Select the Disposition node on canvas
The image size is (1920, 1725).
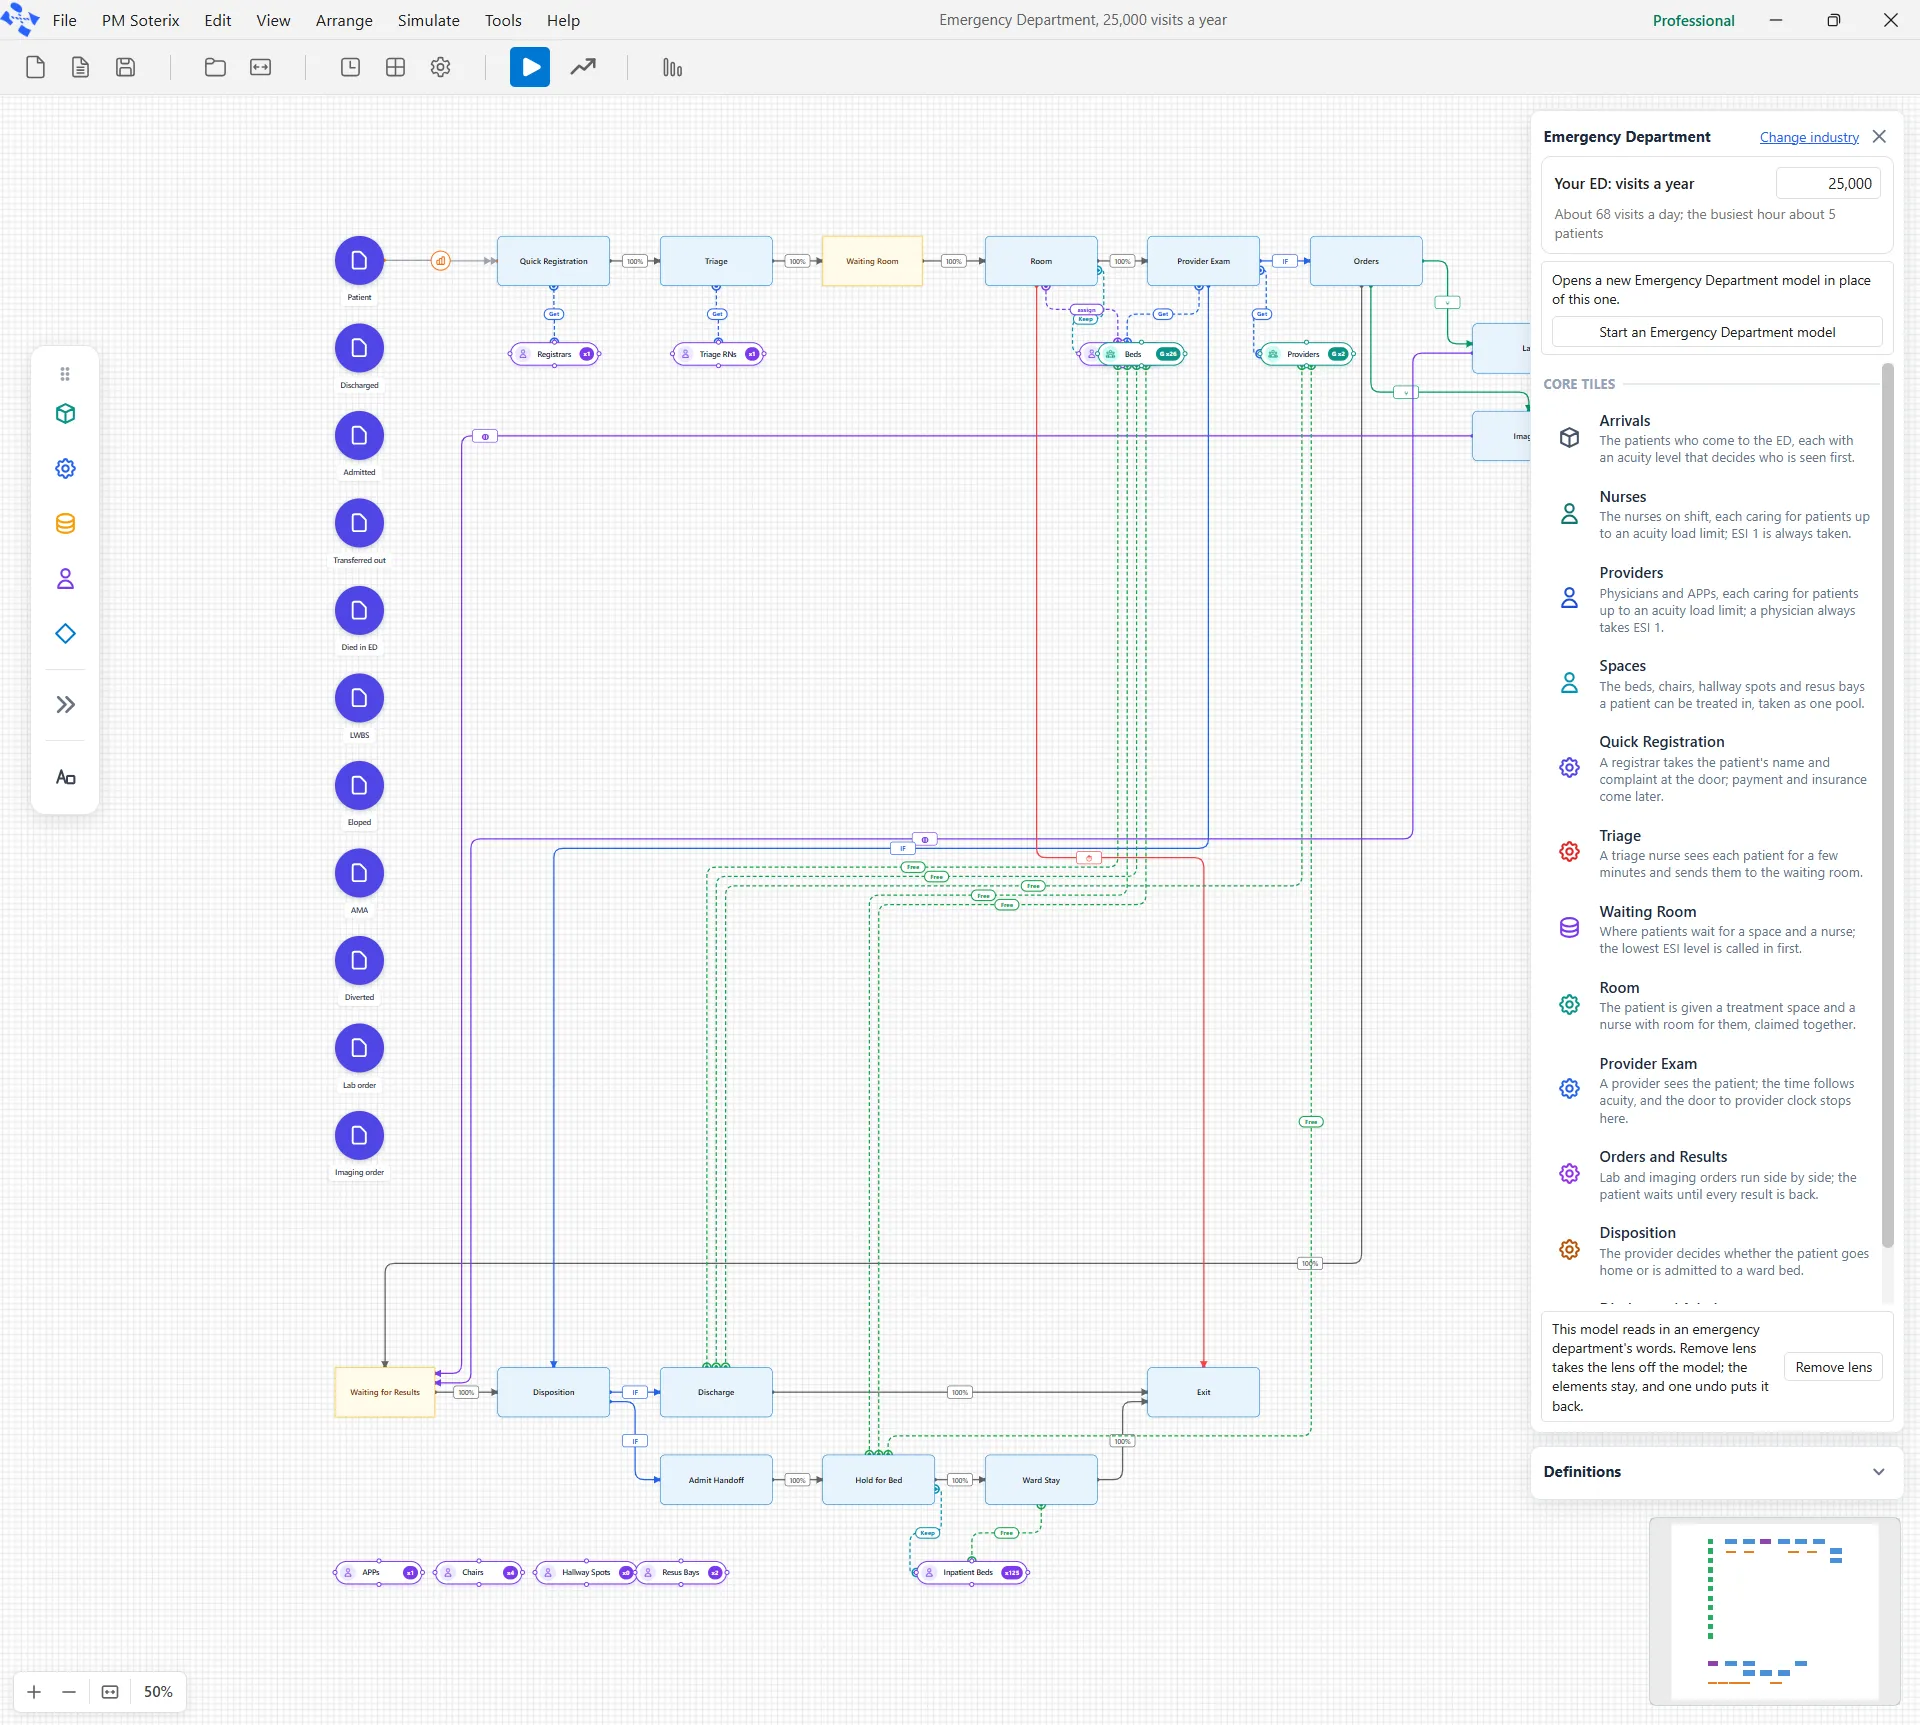[x=553, y=1392]
